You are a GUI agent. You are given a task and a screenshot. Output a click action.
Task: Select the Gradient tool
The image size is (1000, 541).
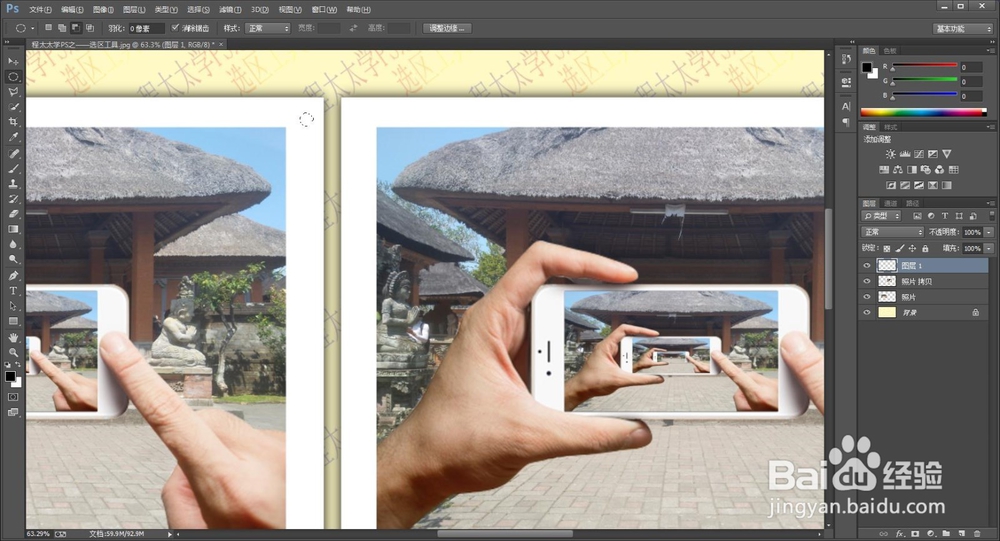pyautogui.click(x=13, y=229)
